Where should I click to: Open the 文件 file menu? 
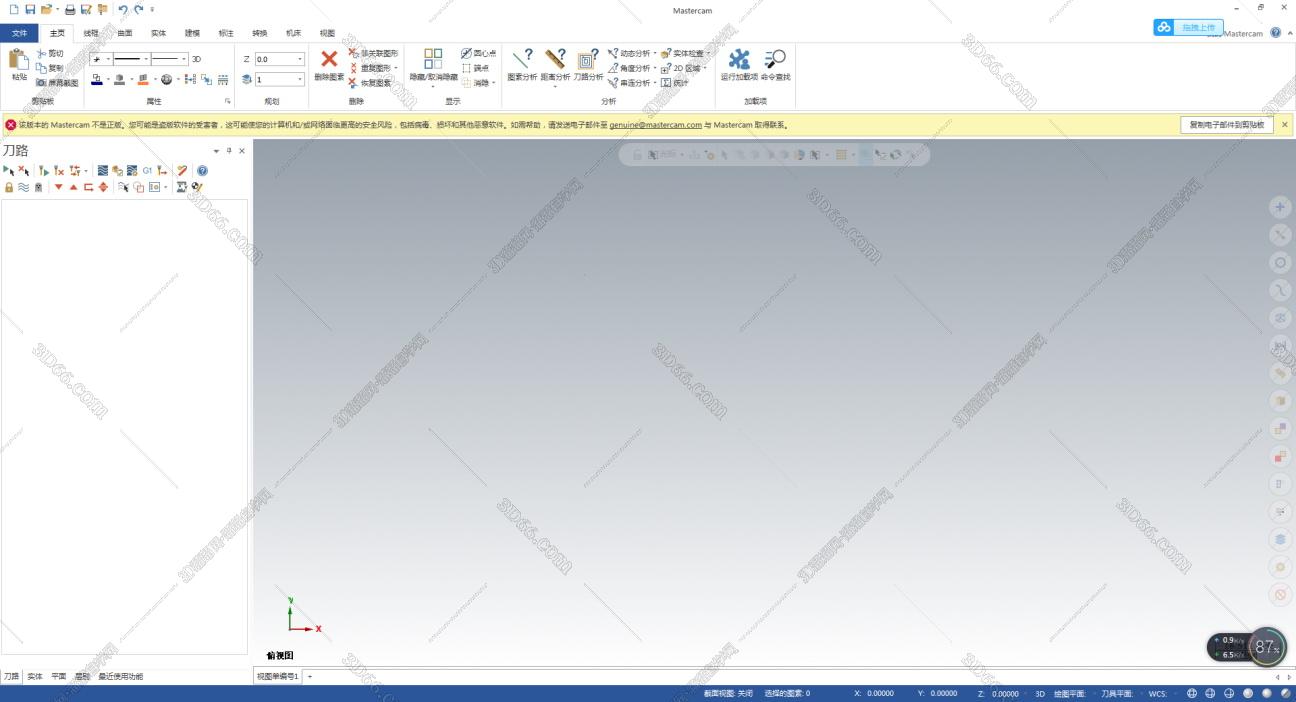click(20, 33)
